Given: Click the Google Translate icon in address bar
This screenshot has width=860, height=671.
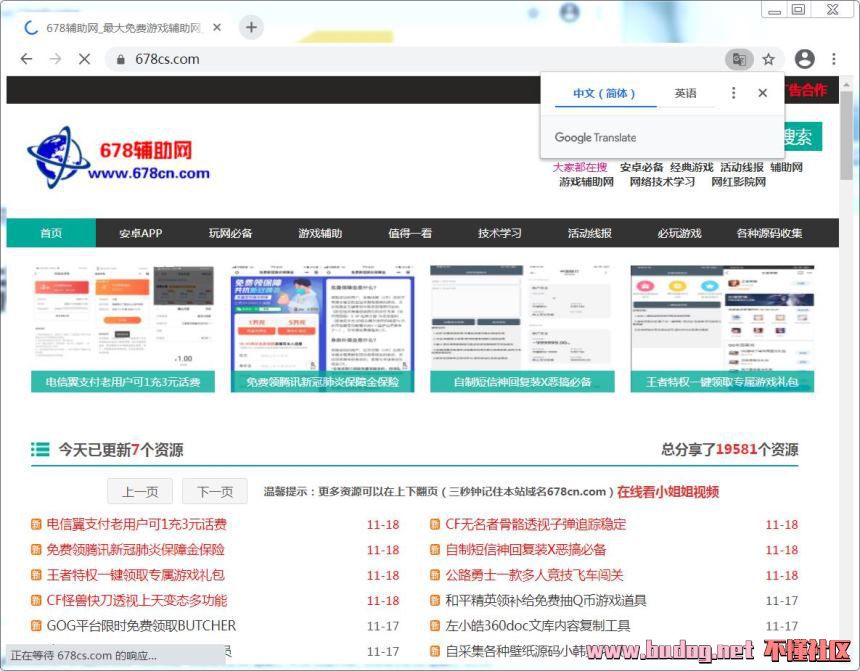Looking at the screenshot, I should click(739, 59).
